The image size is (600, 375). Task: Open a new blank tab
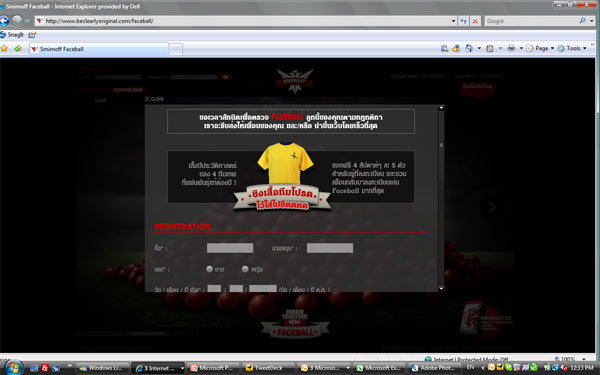click(x=176, y=49)
